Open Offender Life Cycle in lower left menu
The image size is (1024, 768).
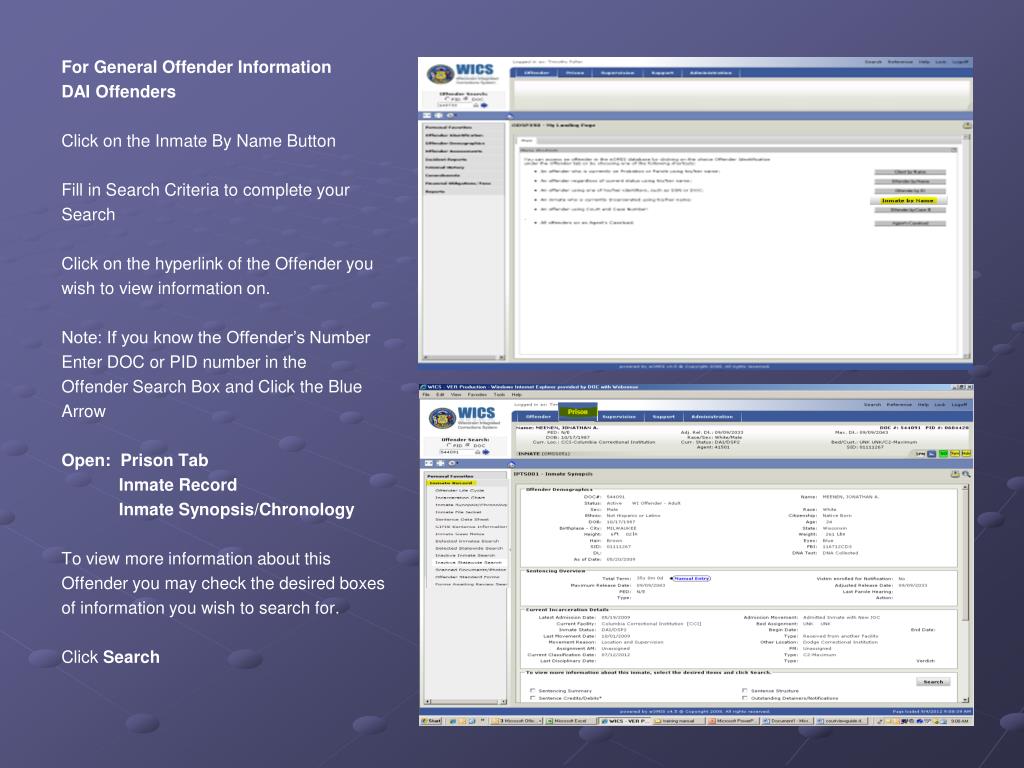pos(460,490)
